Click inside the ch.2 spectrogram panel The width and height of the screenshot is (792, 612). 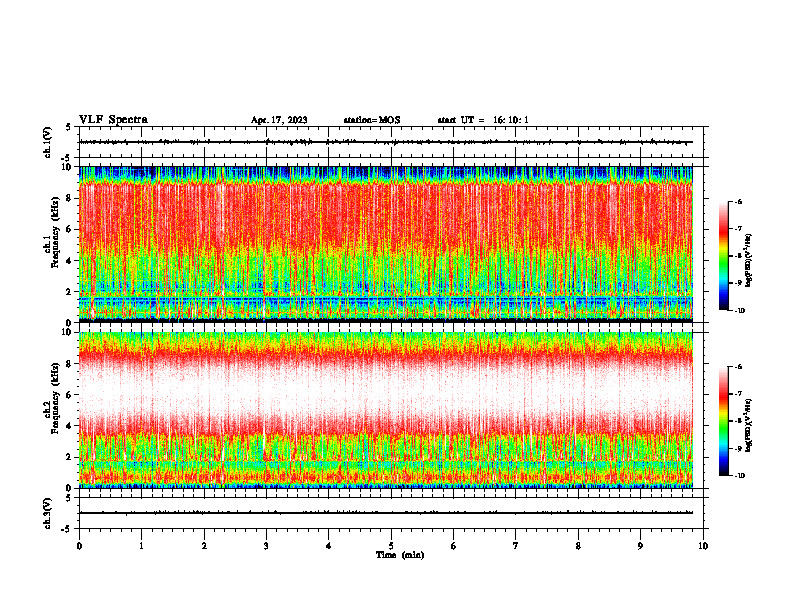click(386, 410)
